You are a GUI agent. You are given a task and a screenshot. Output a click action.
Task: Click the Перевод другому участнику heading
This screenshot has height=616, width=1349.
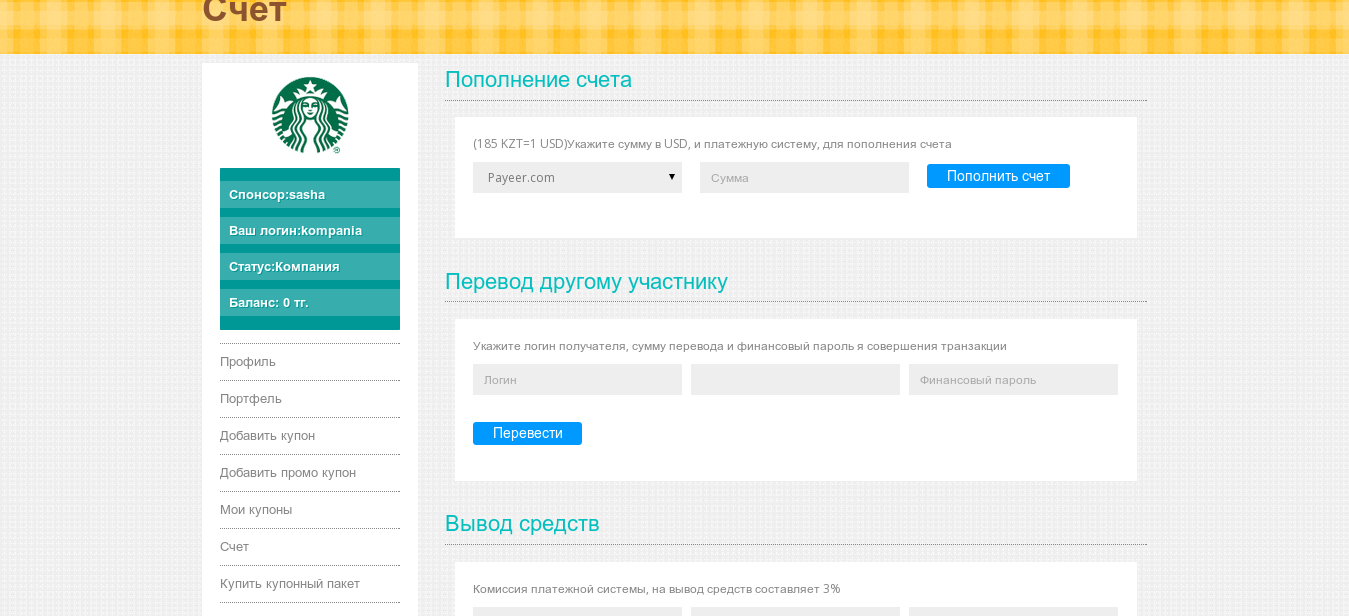pyautogui.click(x=586, y=282)
